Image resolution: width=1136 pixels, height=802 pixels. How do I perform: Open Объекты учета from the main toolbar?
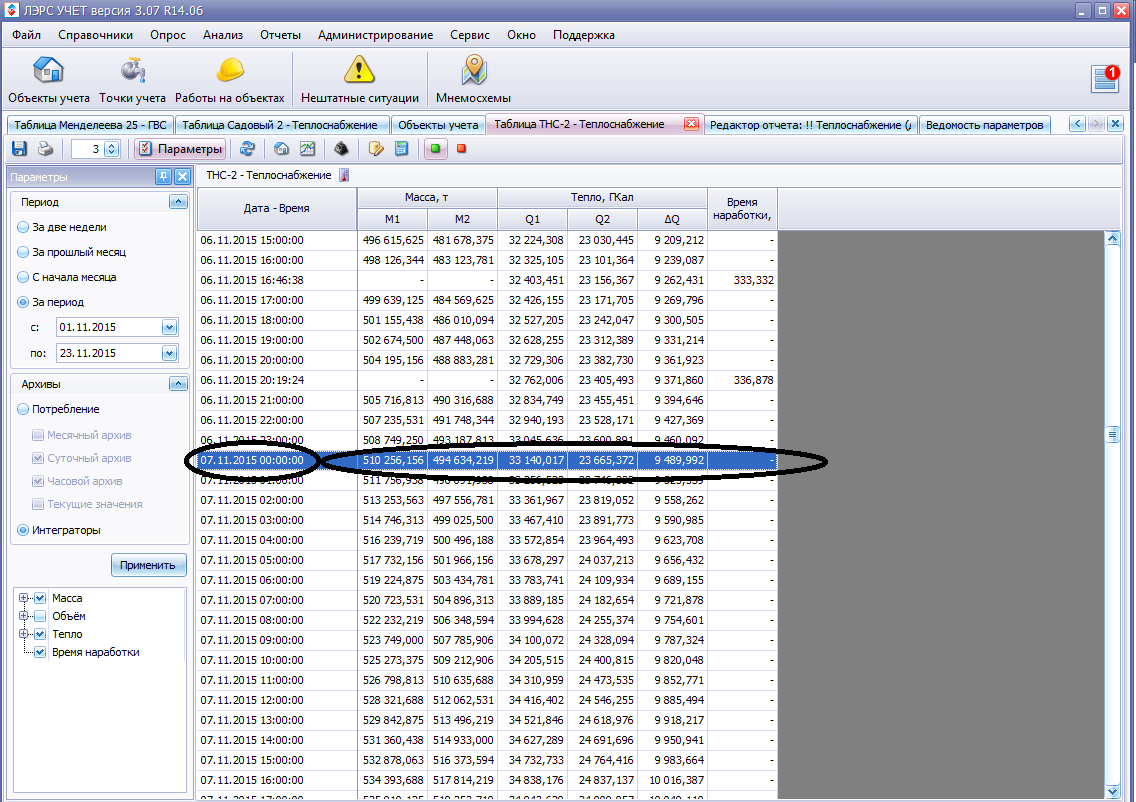49,80
